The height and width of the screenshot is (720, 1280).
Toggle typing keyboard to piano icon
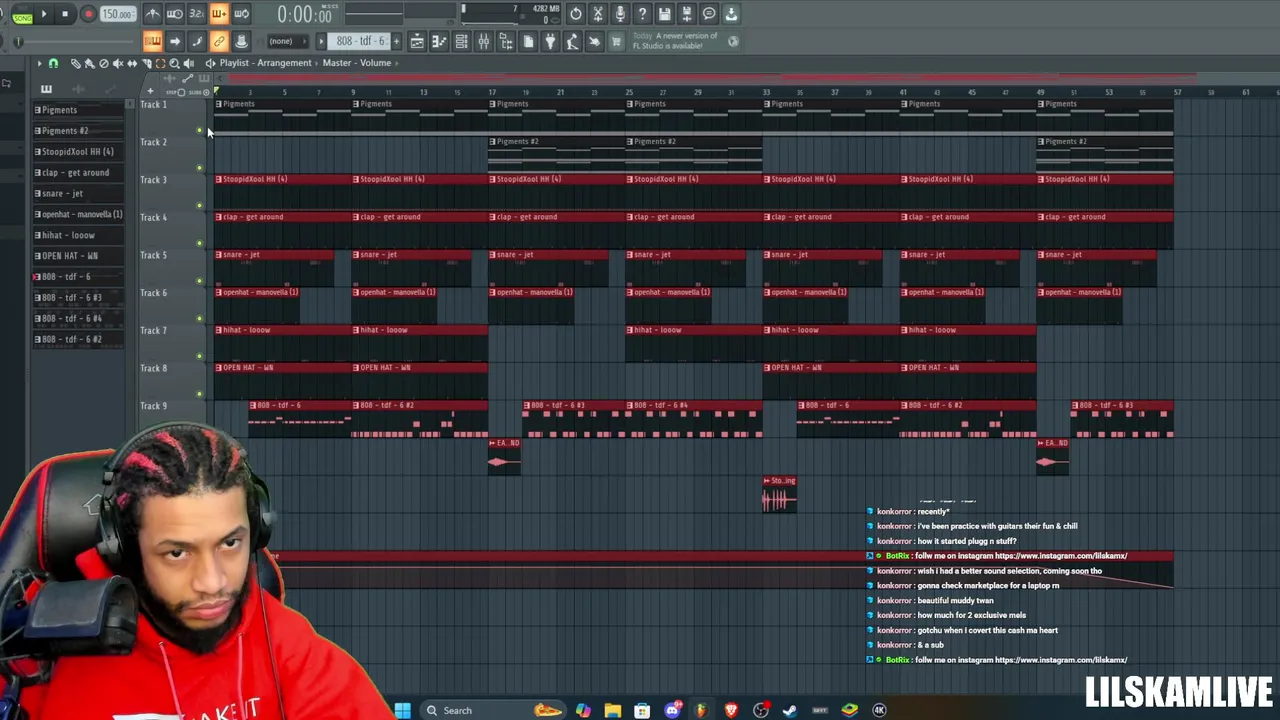pos(152,41)
